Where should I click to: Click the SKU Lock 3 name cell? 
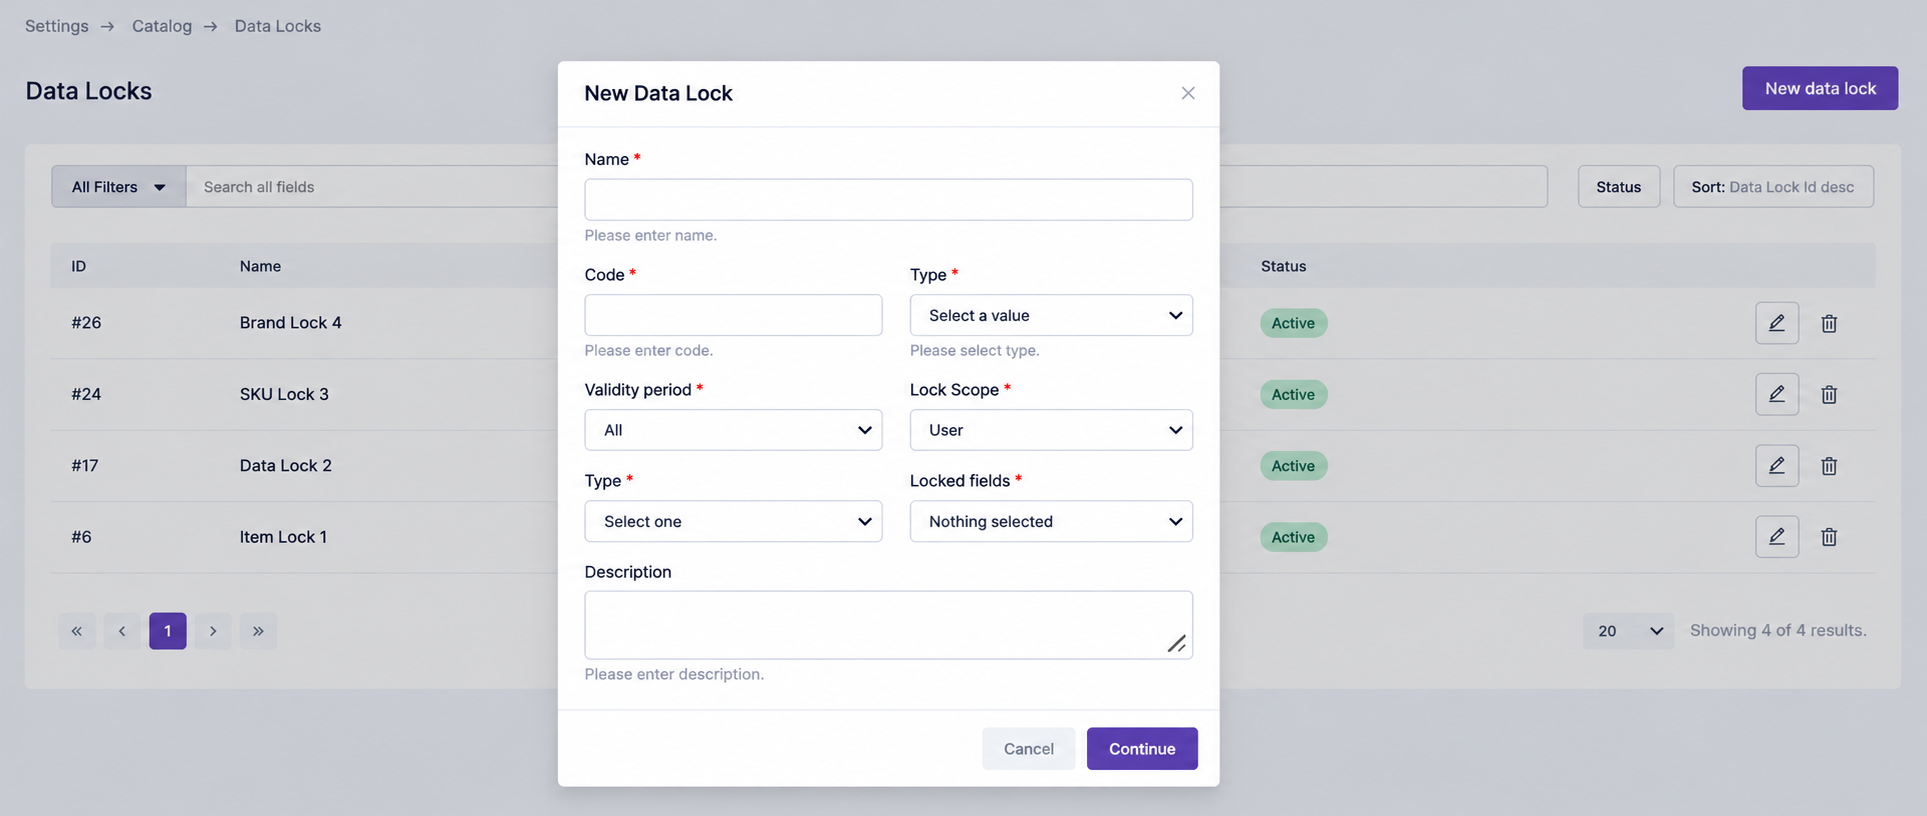pyautogui.click(x=284, y=394)
